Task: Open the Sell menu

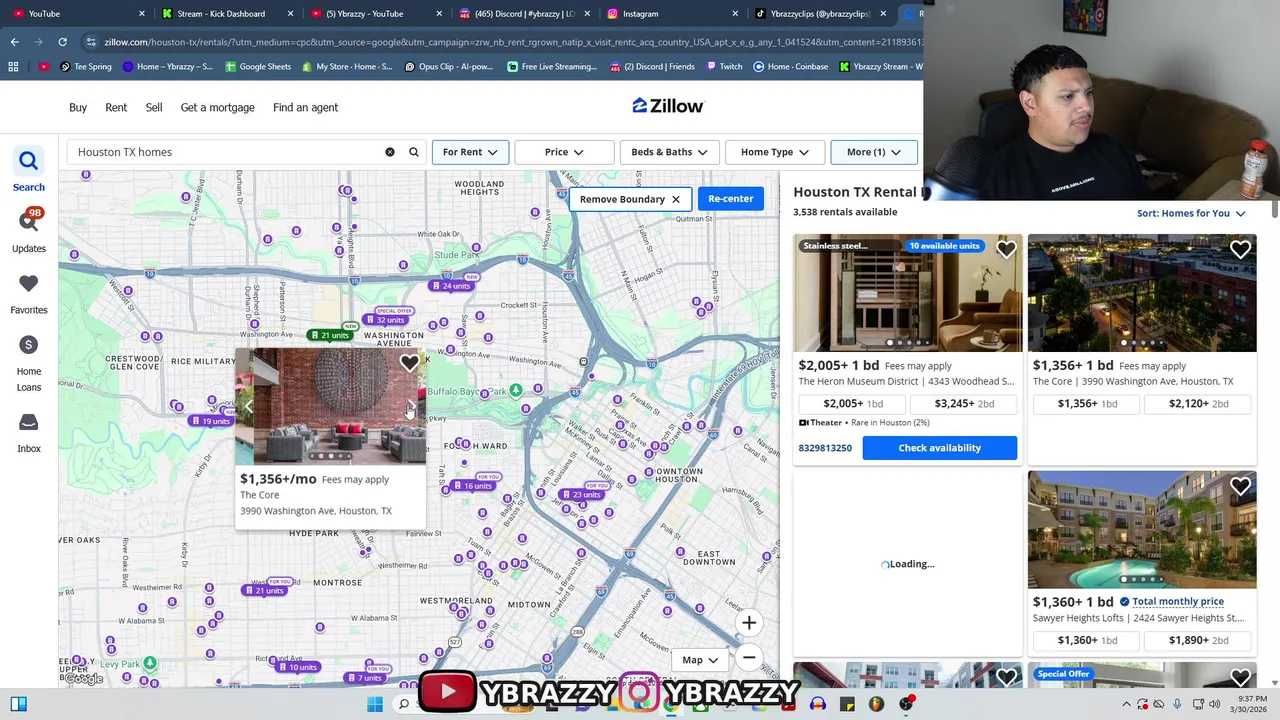Action: [154, 107]
